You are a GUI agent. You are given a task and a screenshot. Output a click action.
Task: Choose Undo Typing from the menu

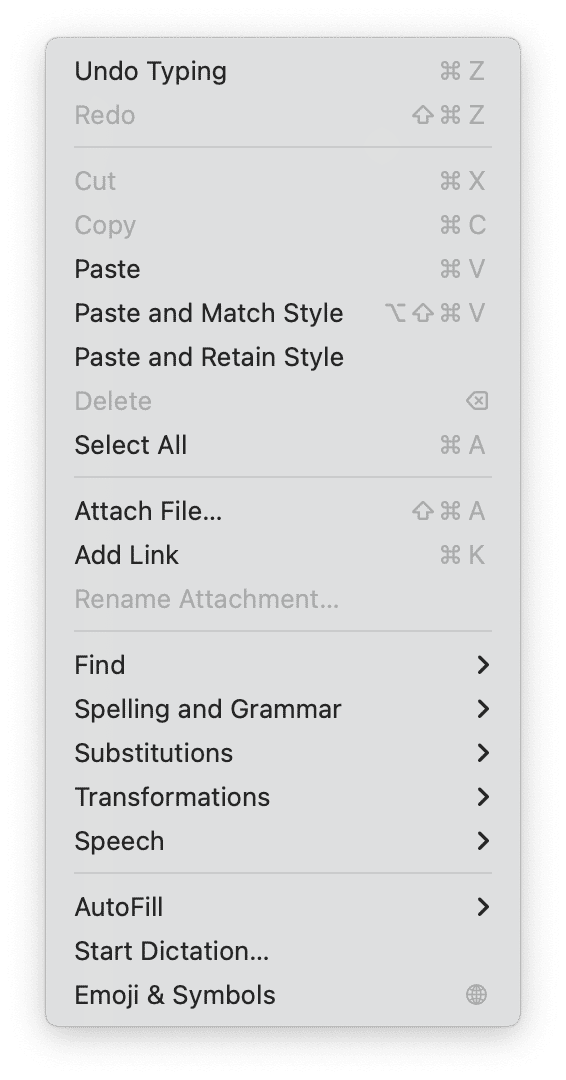[283, 71]
